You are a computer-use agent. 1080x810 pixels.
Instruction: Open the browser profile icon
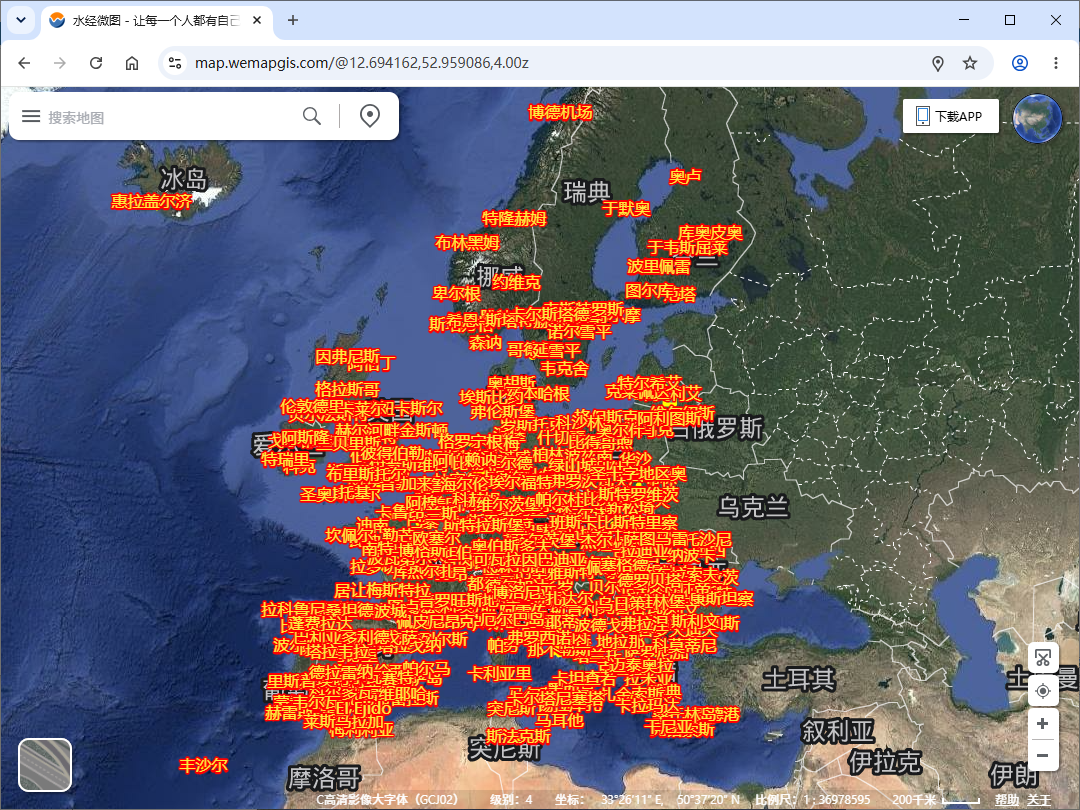1019,63
